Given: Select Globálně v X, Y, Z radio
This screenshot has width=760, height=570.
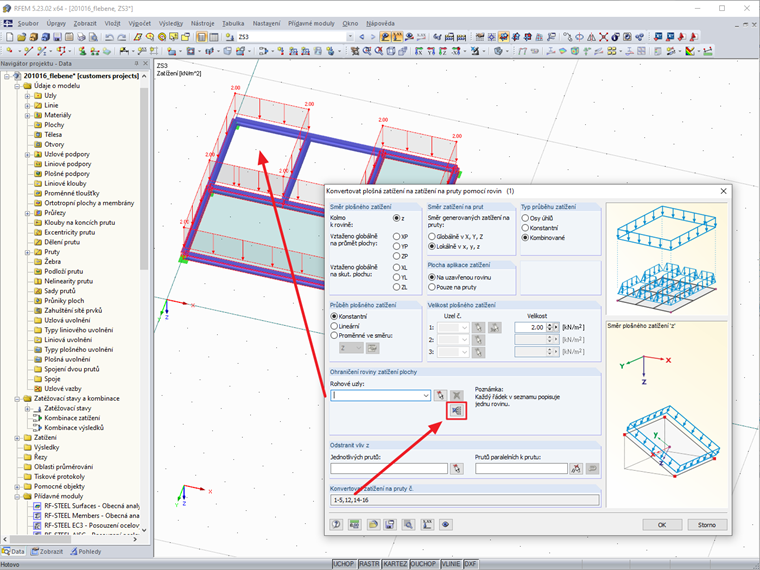Looking at the screenshot, I should click(x=431, y=237).
